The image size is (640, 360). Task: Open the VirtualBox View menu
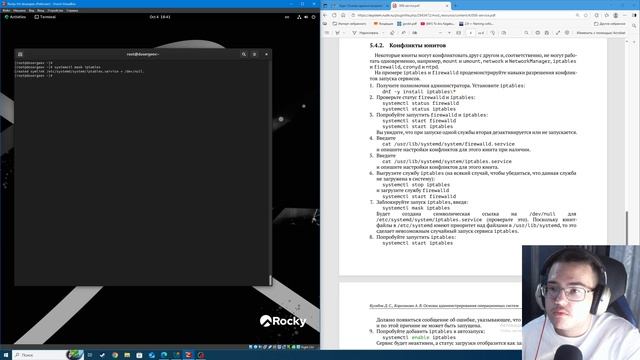(x=31, y=11)
